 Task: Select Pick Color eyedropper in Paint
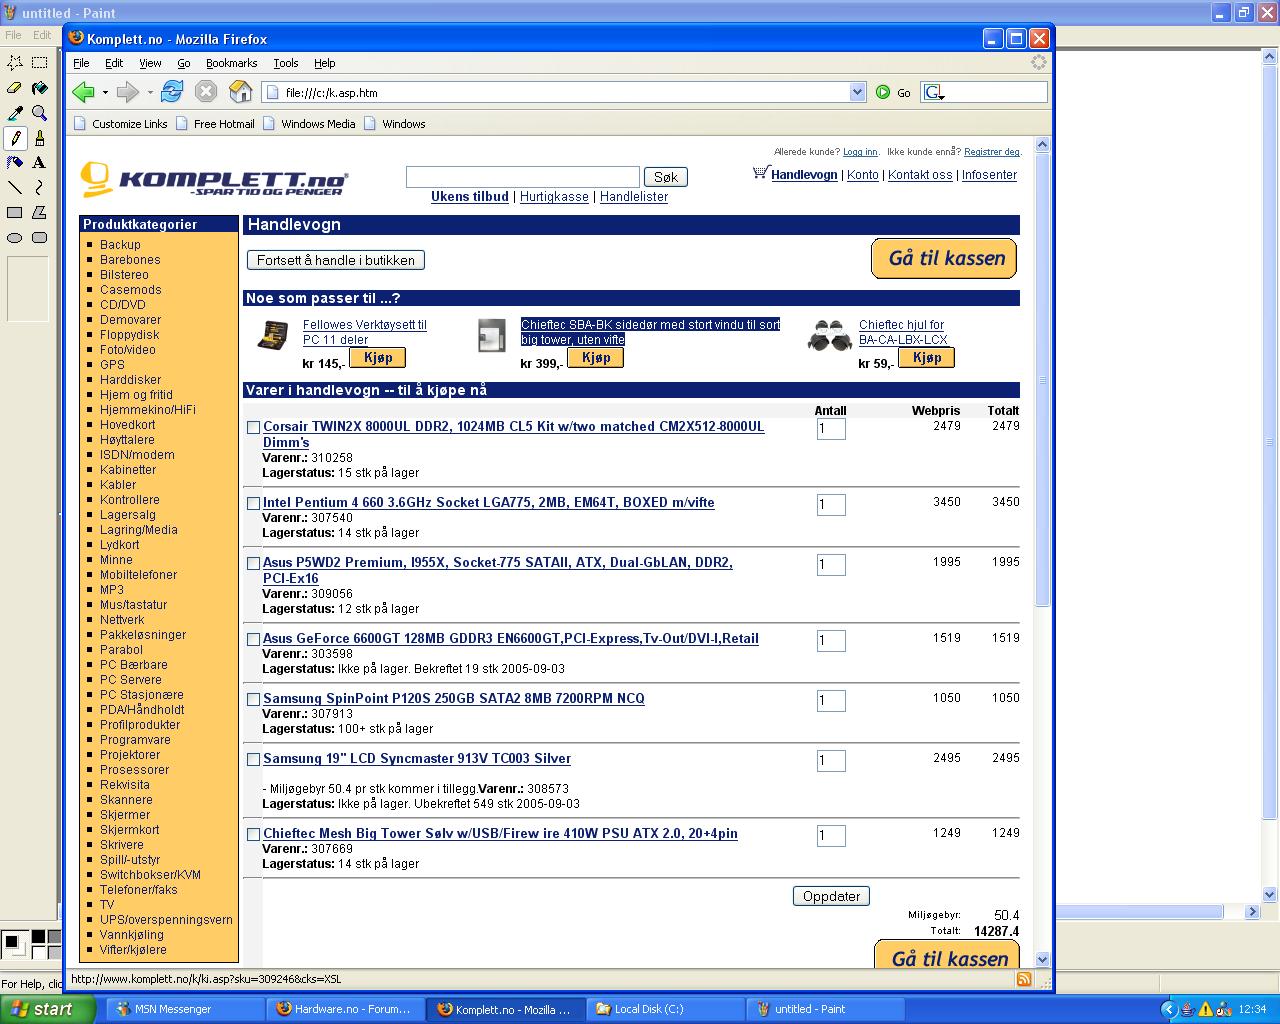click(15, 113)
